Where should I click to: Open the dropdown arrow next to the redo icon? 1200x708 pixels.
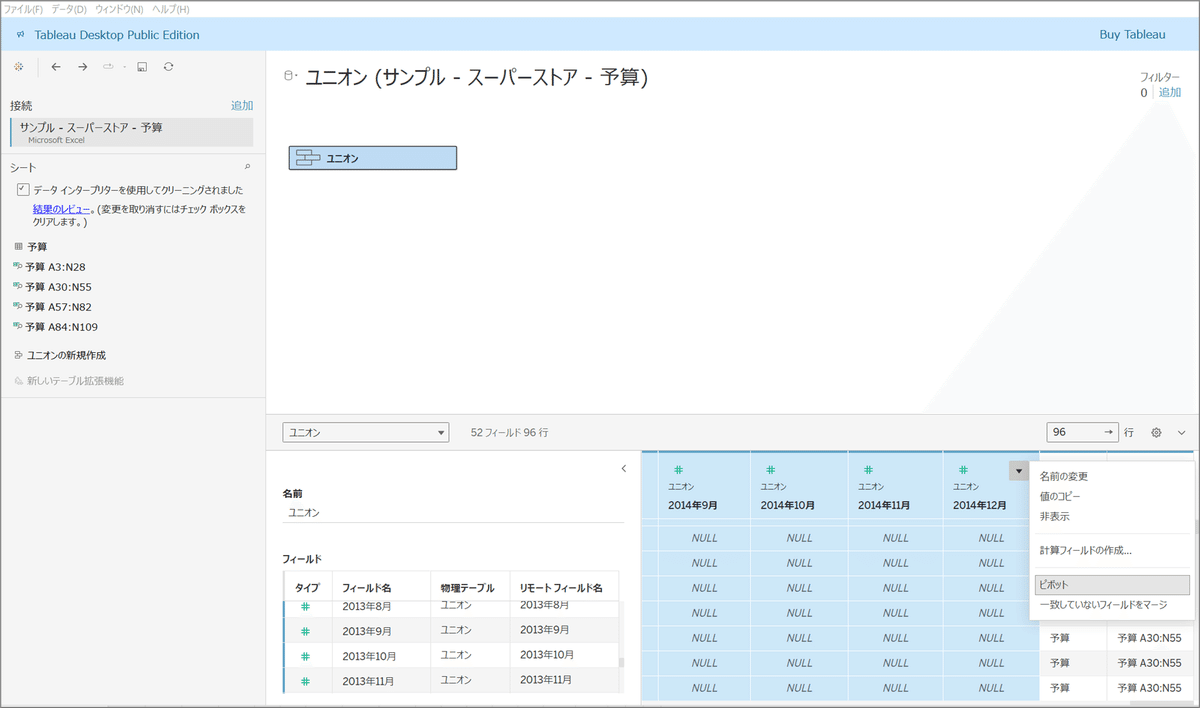pyautogui.click(x=125, y=67)
